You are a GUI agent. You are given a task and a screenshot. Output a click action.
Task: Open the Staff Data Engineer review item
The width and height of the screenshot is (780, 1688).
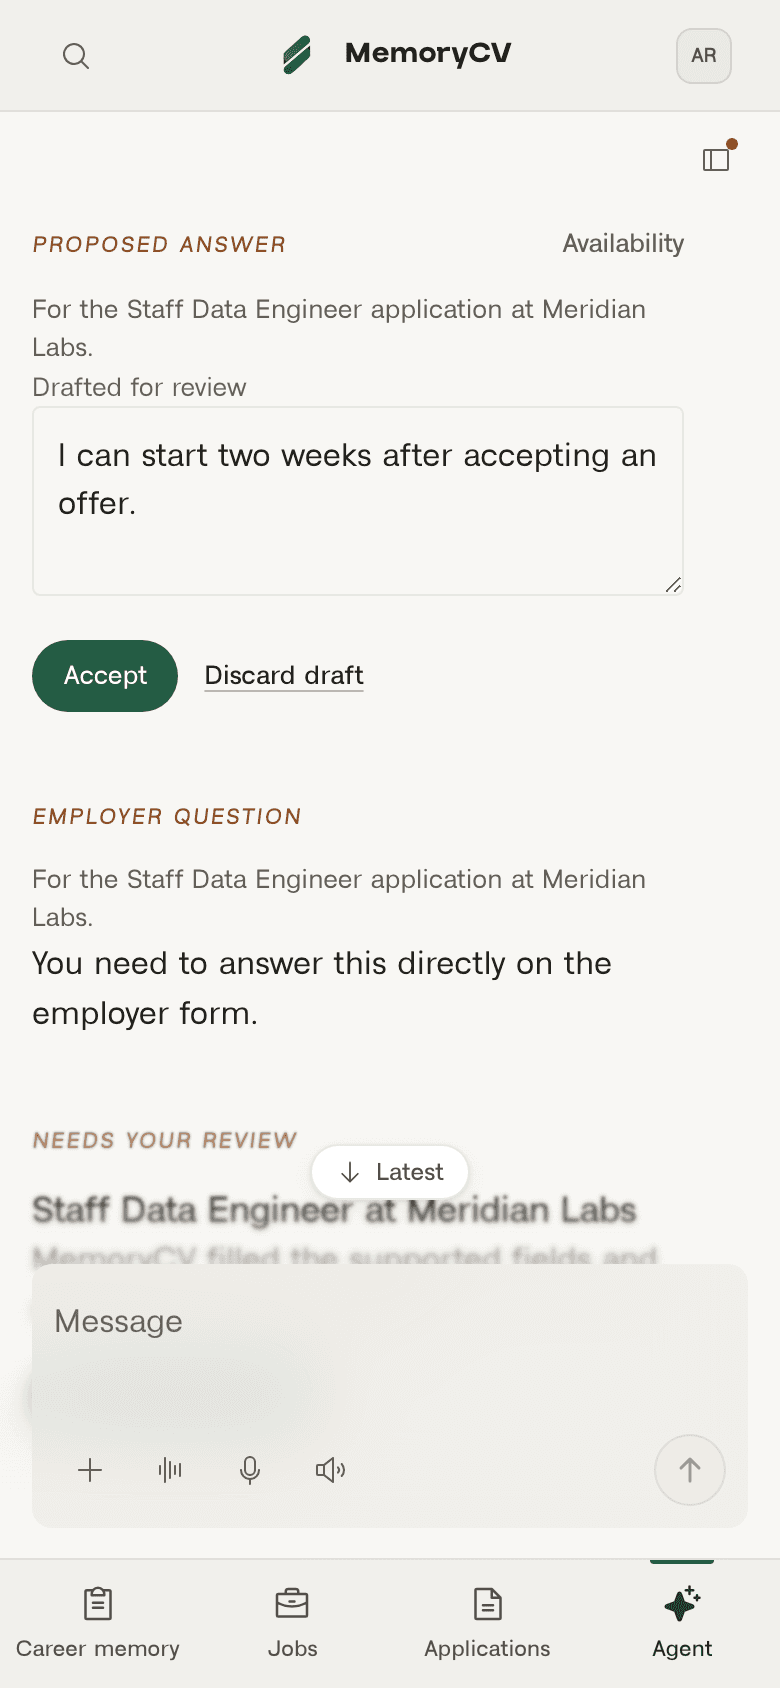click(334, 1210)
